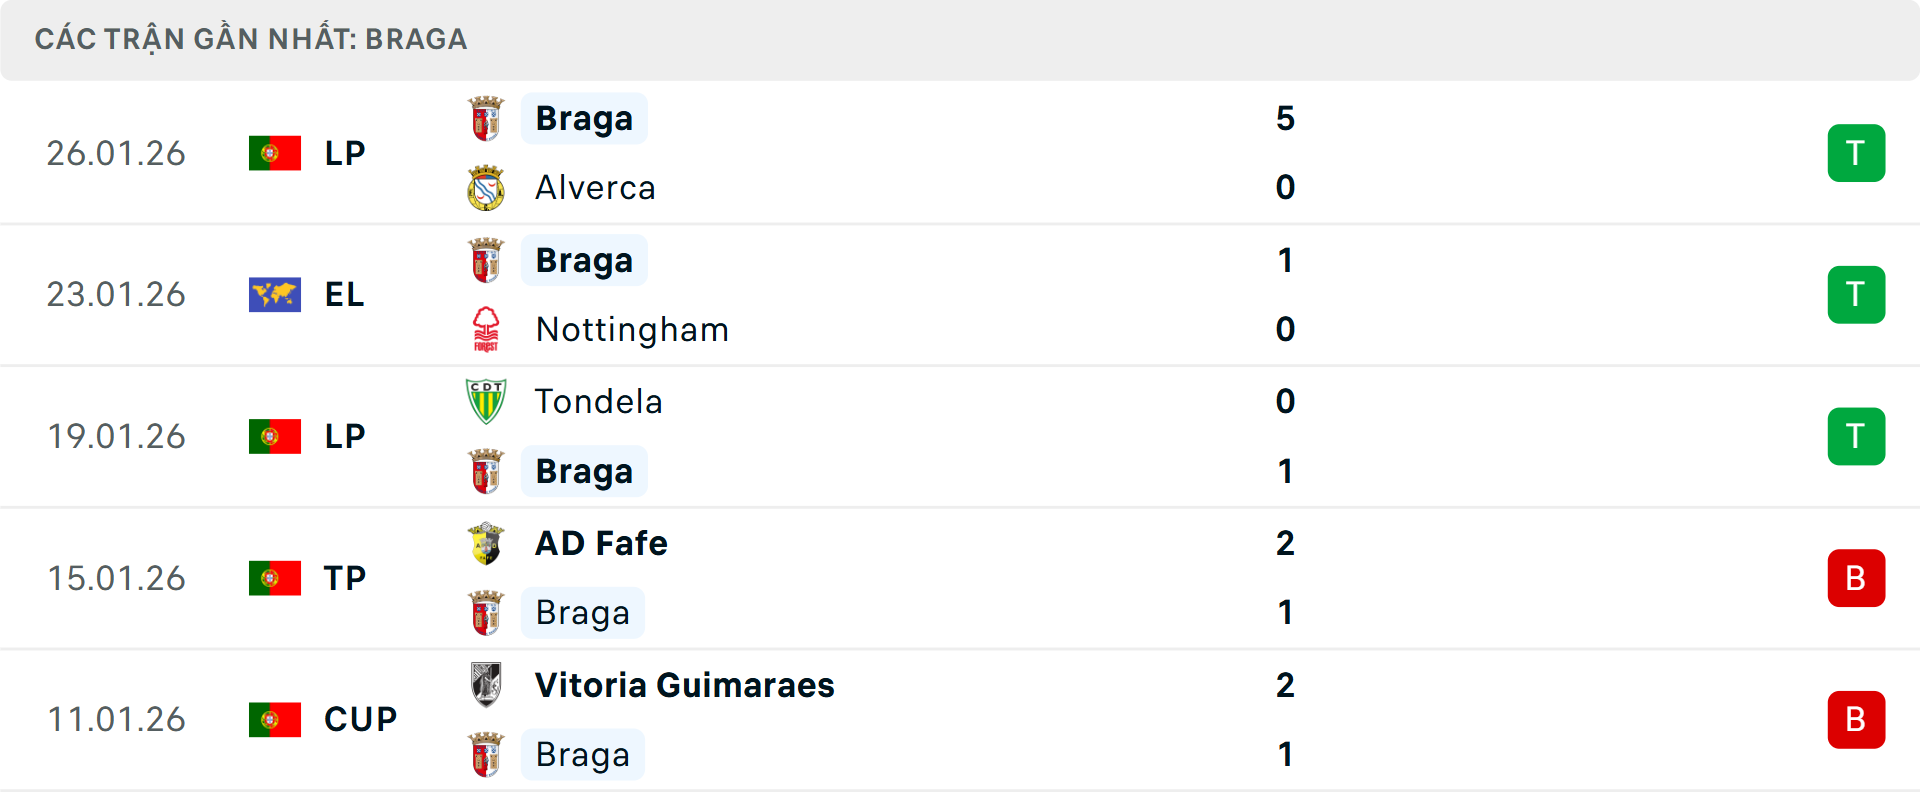Open the AD Fafe team link

(x=601, y=543)
